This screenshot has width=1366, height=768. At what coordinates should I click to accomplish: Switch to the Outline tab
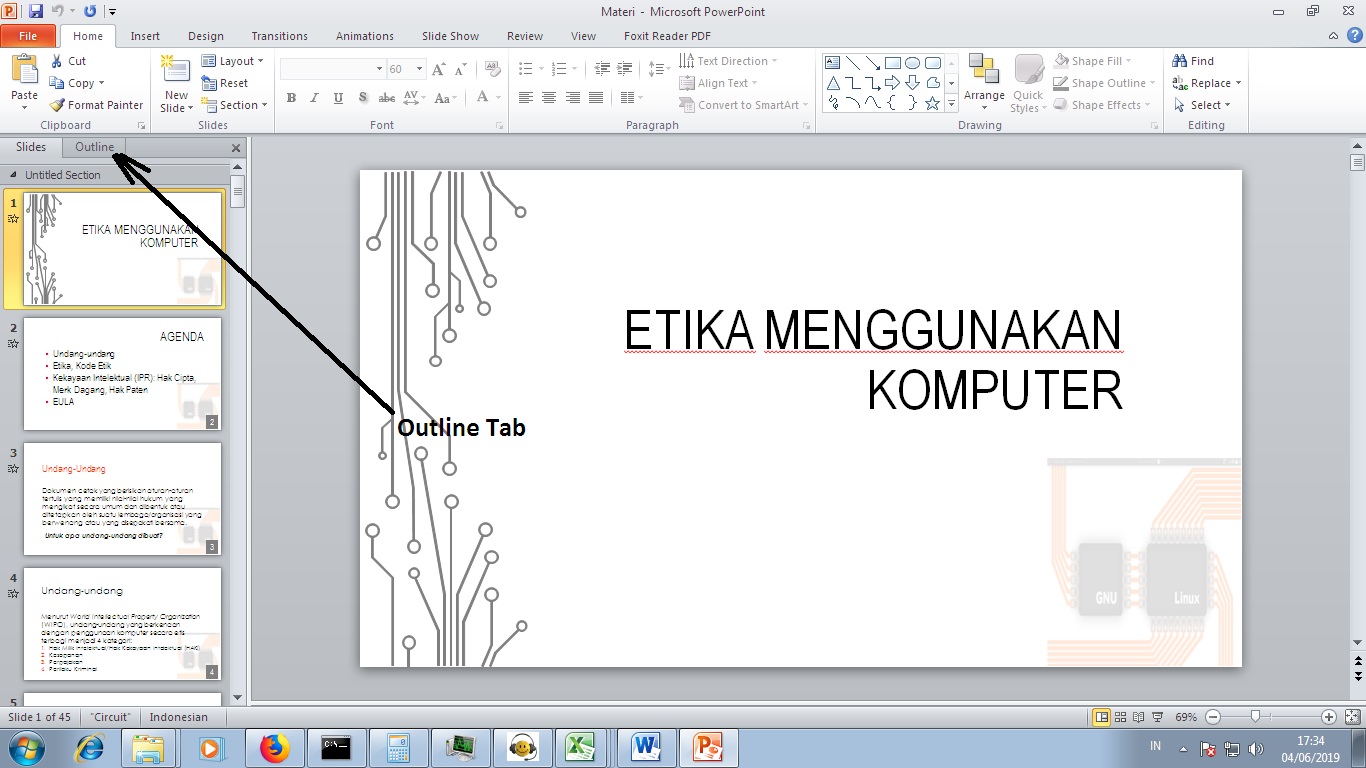(x=94, y=146)
